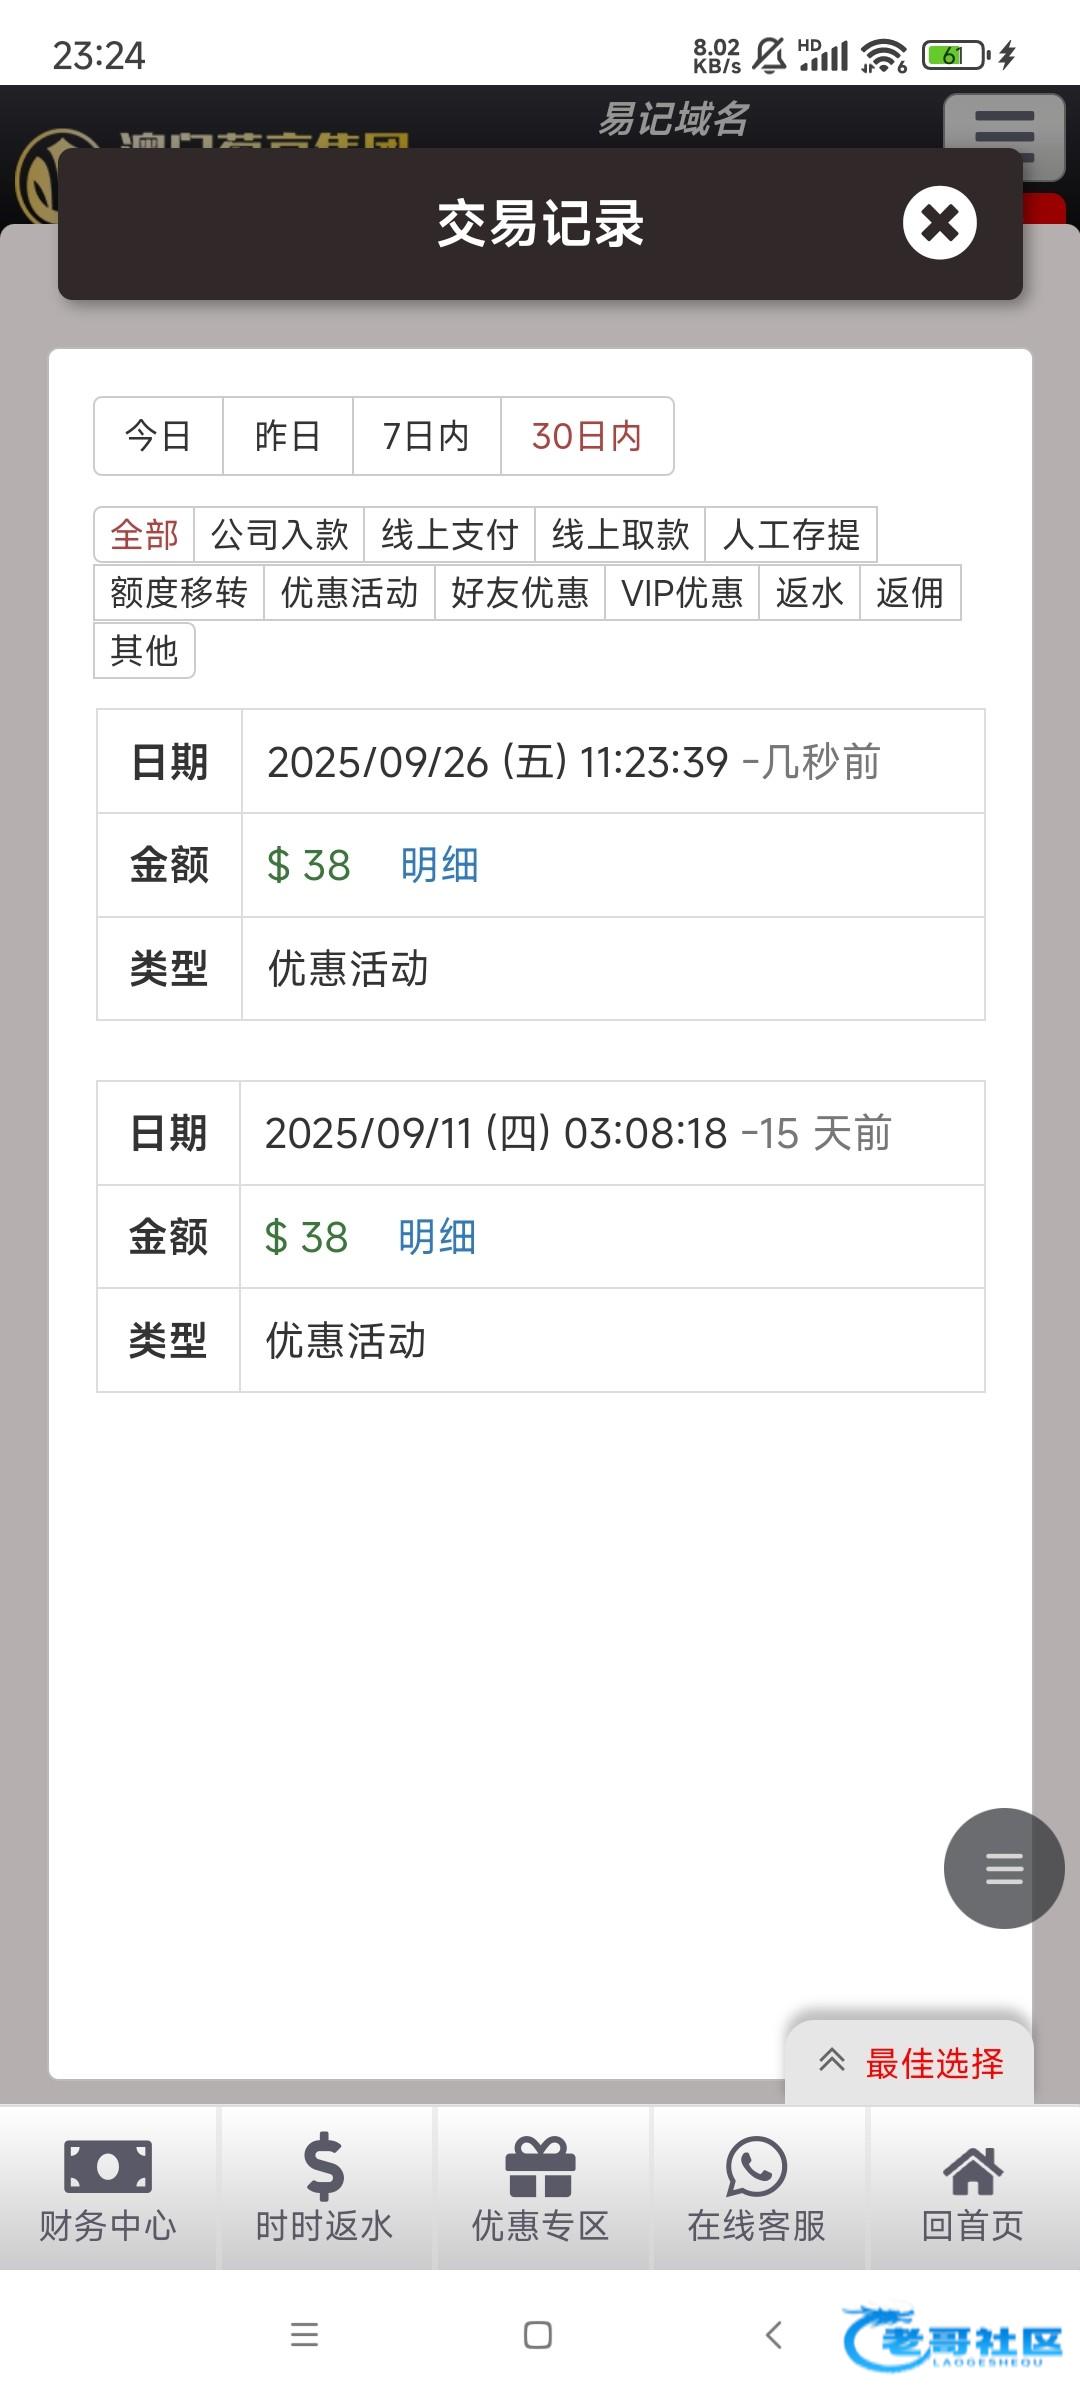Tap the Android back navigation button
The width and height of the screenshot is (1080, 2400).
pyautogui.click(x=773, y=2335)
